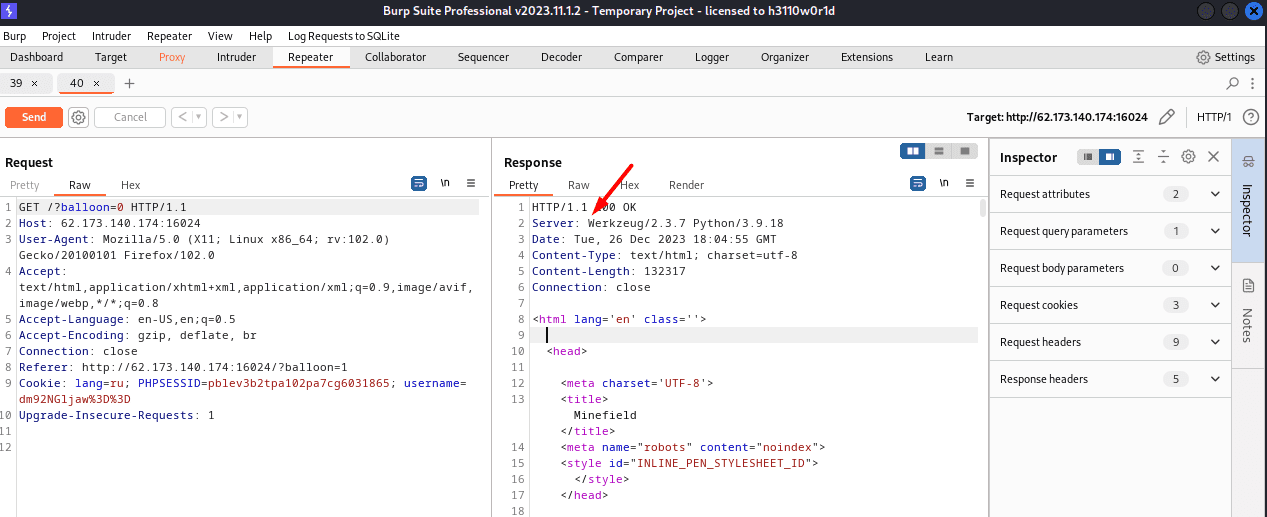The width and height of the screenshot is (1267, 517).
Task: Switch to the Intruder tool tab
Action: tap(236, 57)
